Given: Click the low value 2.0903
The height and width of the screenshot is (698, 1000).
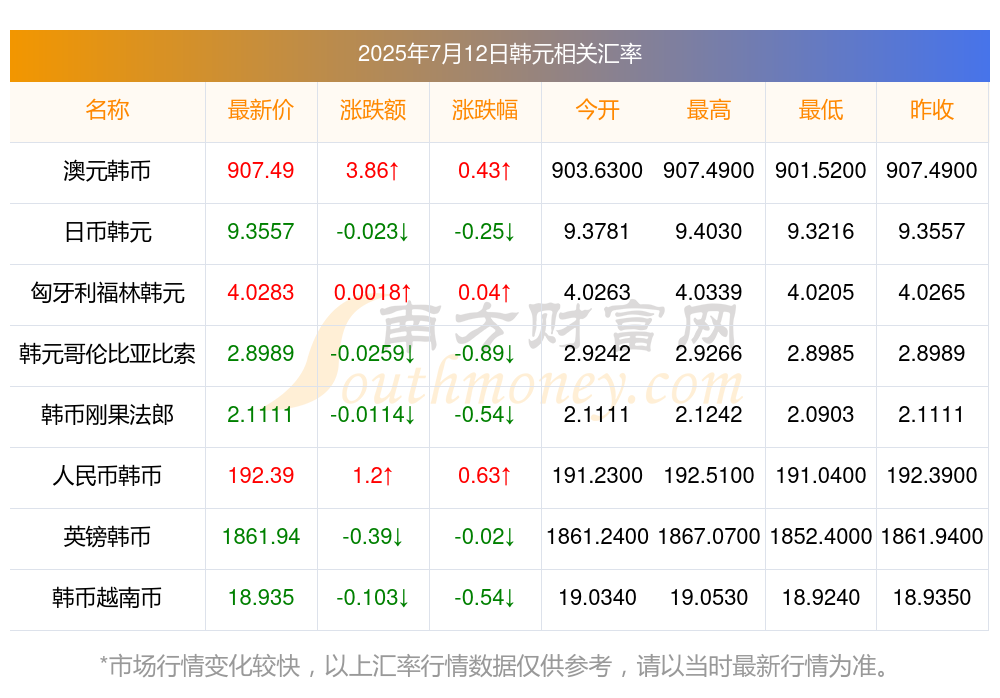Looking at the screenshot, I should click(821, 415).
